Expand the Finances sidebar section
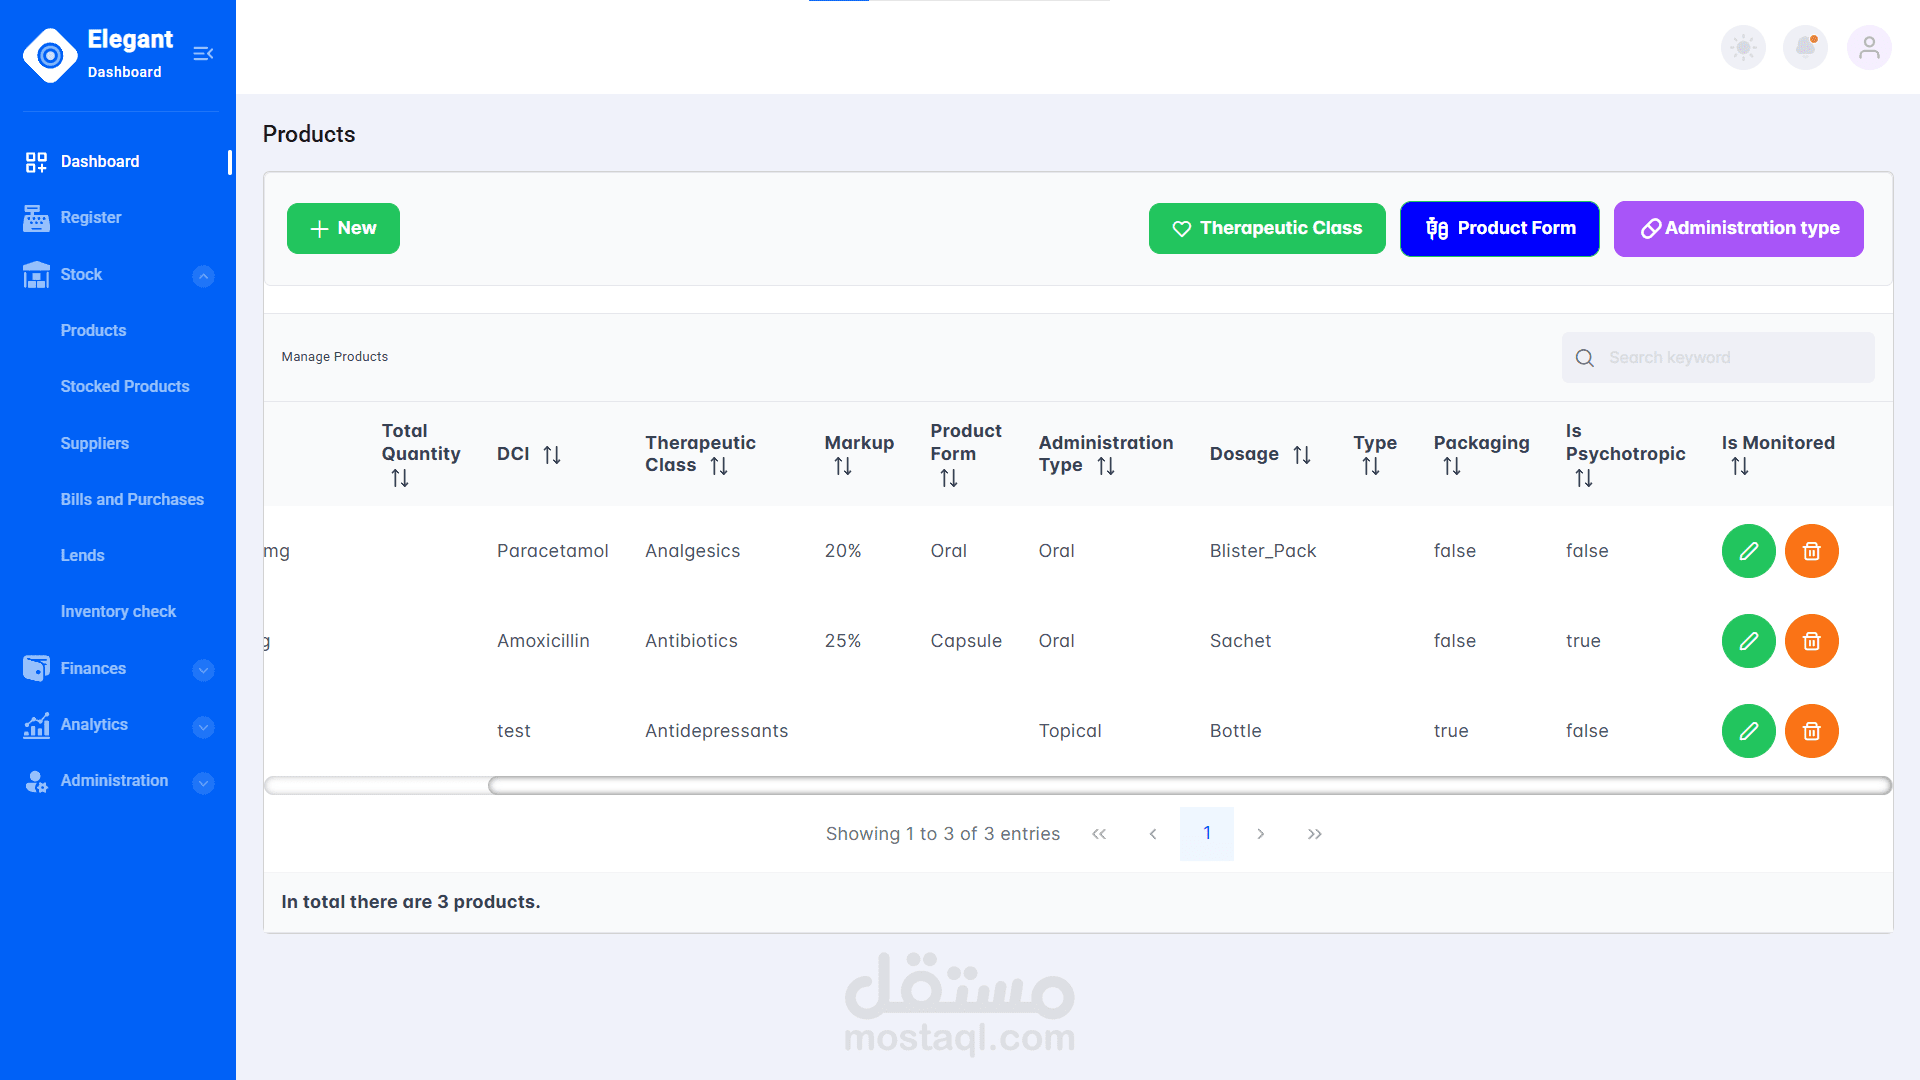Viewport: 1920px width, 1080px height. point(203,670)
